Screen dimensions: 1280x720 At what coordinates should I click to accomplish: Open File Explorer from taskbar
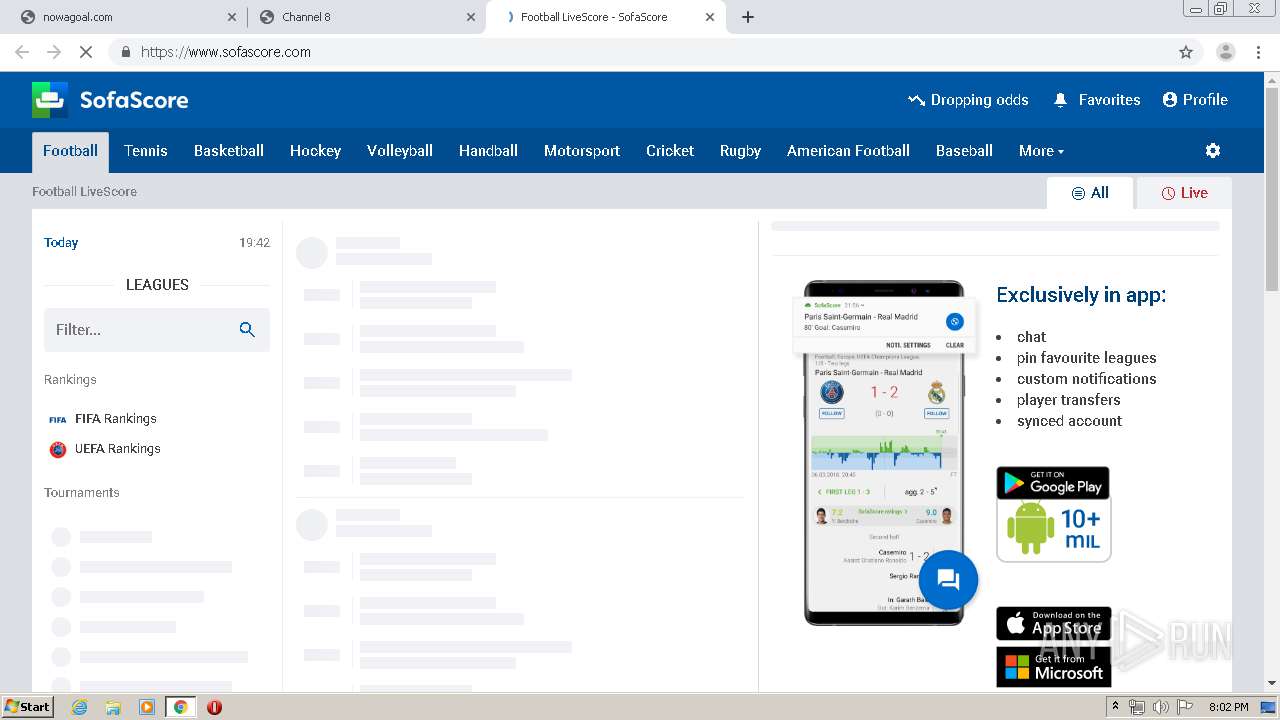tap(113, 707)
